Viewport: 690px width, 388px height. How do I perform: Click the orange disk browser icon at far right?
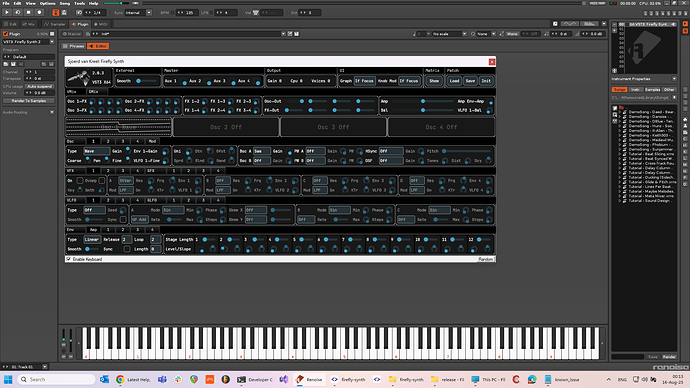pyautogui.click(x=685, y=31)
